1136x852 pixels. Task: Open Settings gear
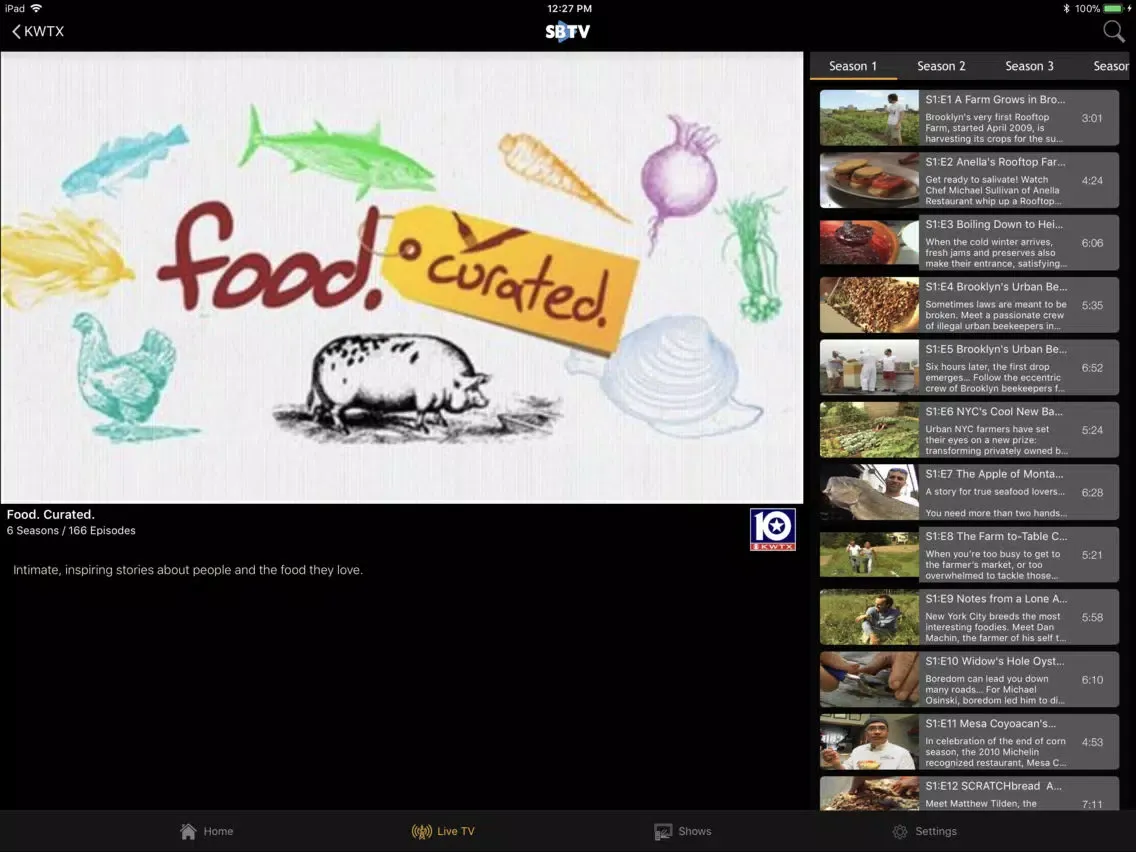924,831
